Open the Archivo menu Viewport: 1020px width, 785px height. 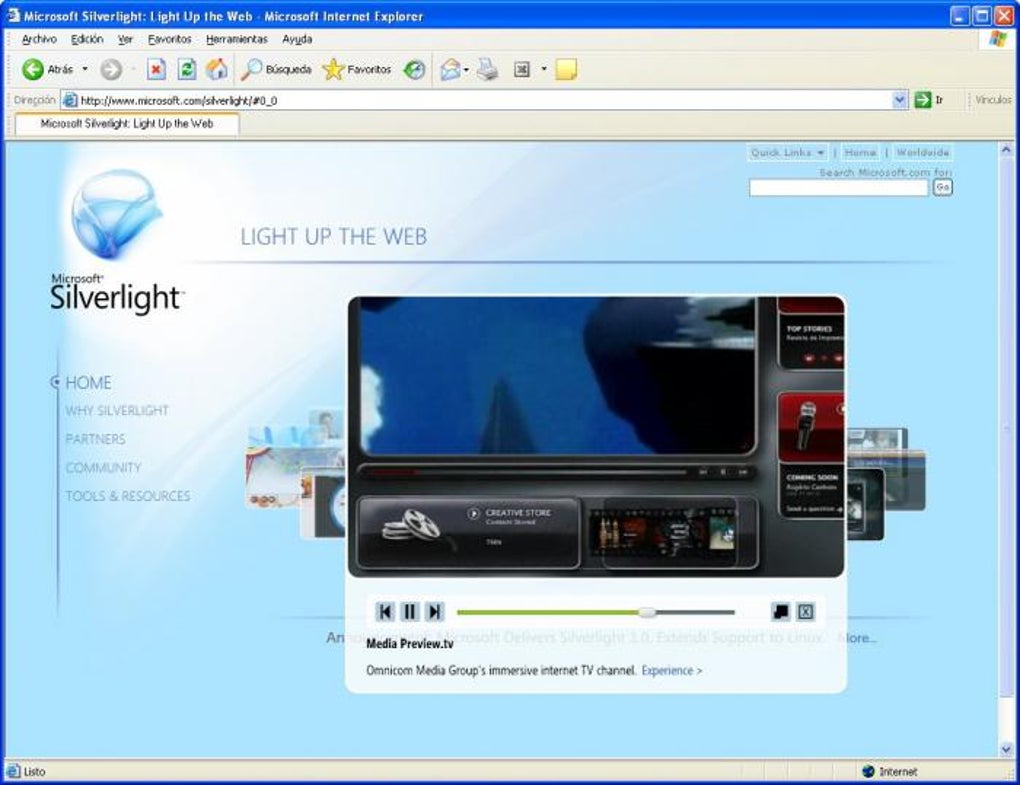click(x=39, y=39)
